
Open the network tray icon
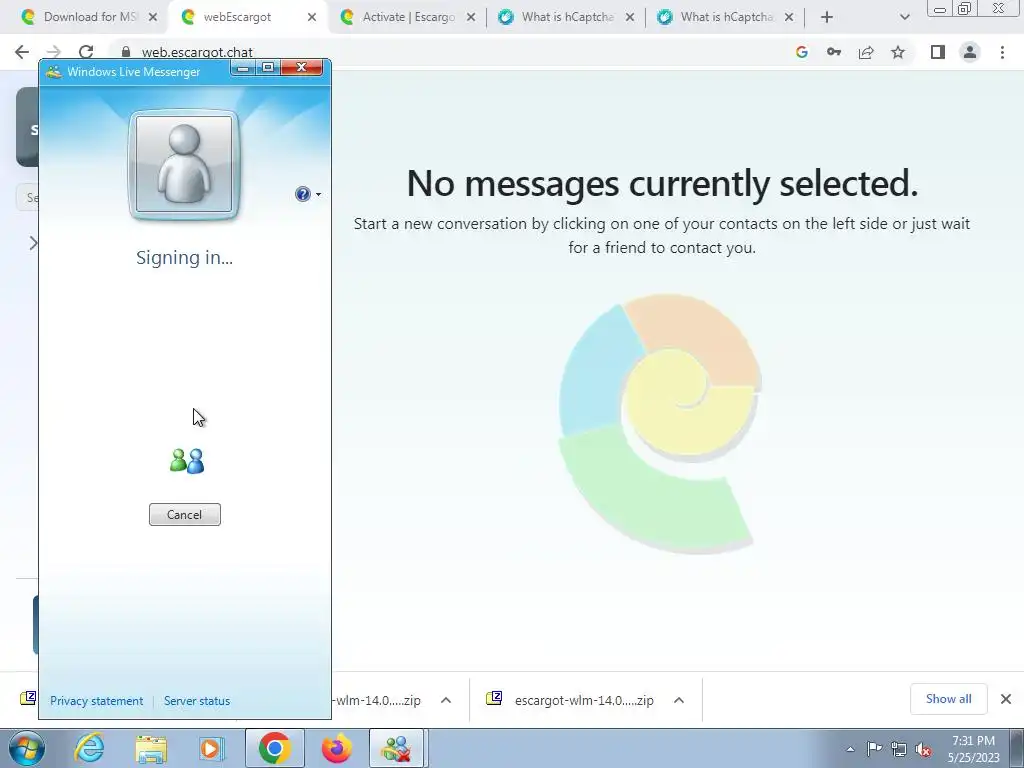pyautogui.click(x=899, y=749)
